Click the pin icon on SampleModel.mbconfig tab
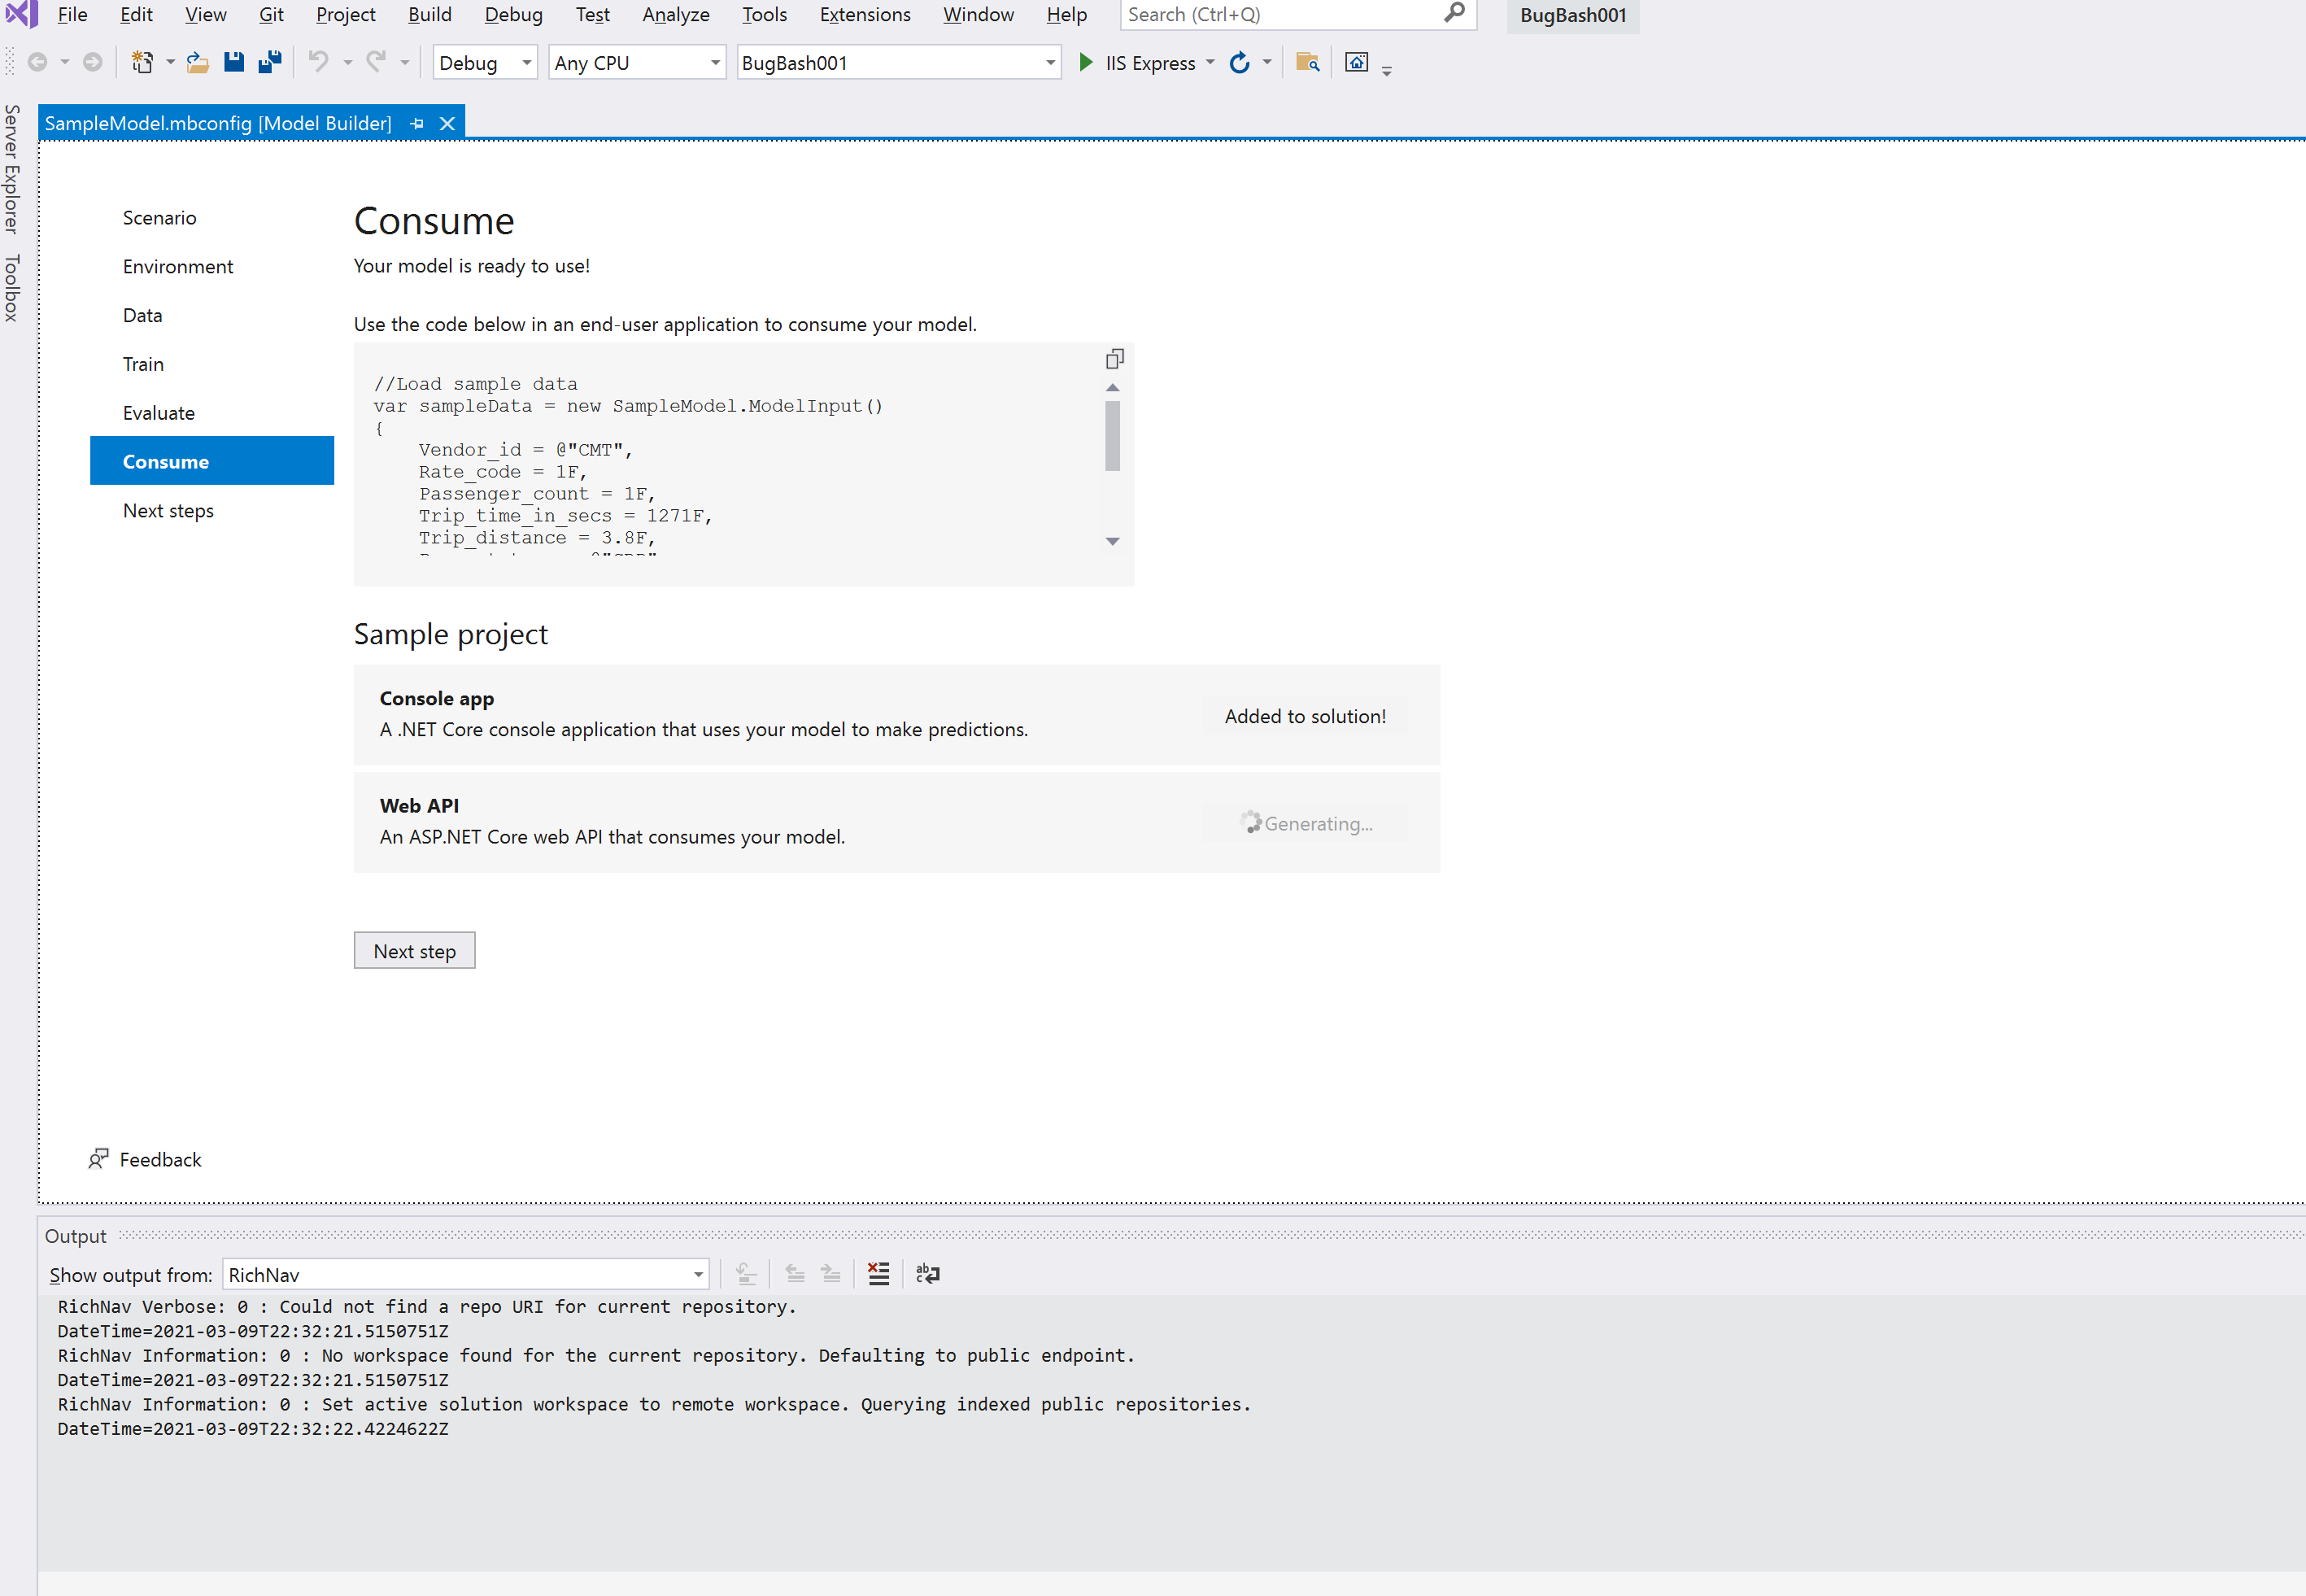Screen dimensions: 2306x1596 coord(417,123)
